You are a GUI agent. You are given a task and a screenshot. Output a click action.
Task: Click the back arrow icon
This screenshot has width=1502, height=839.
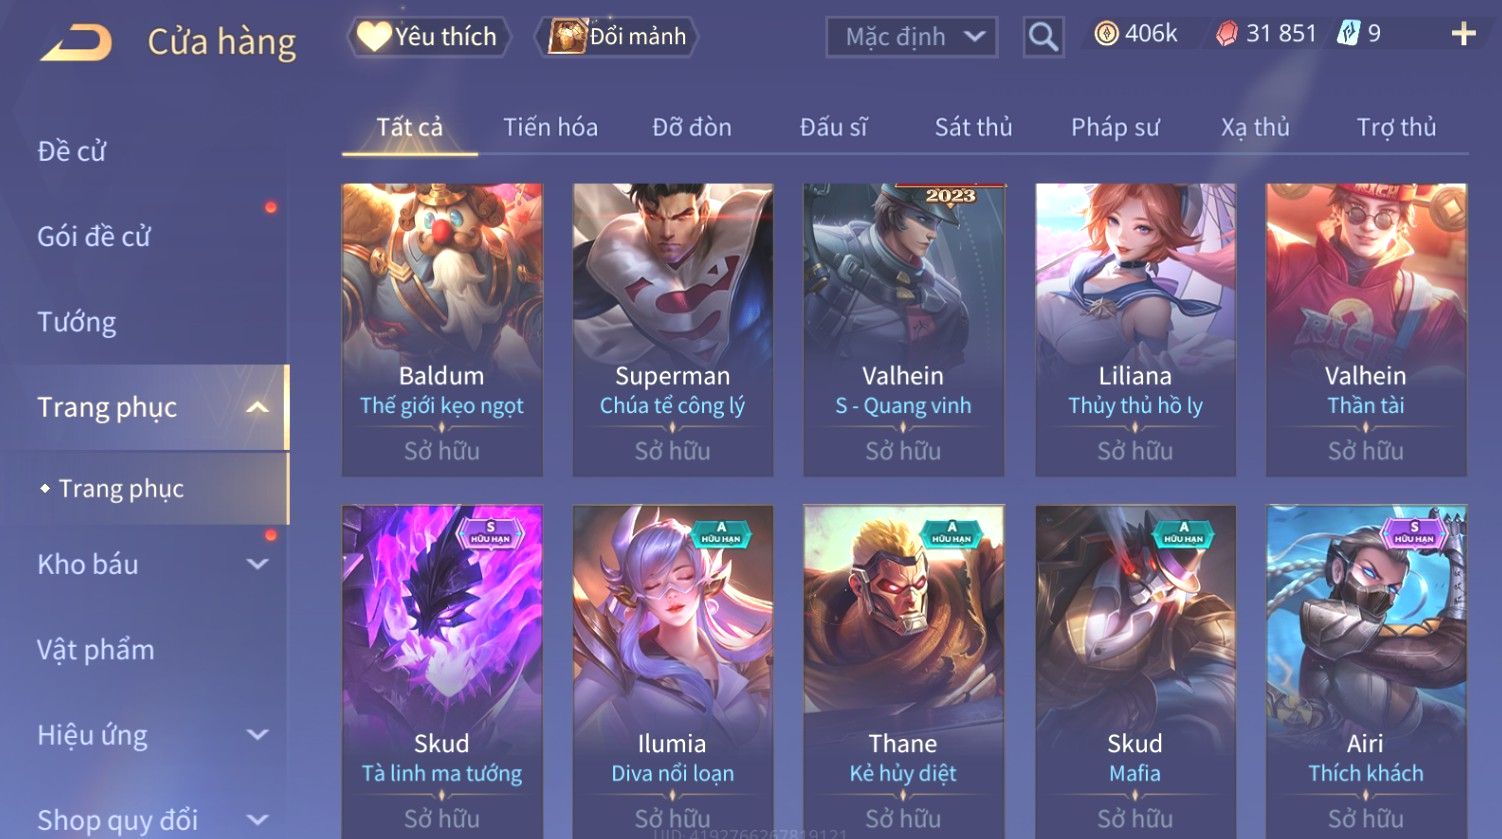click(76, 42)
